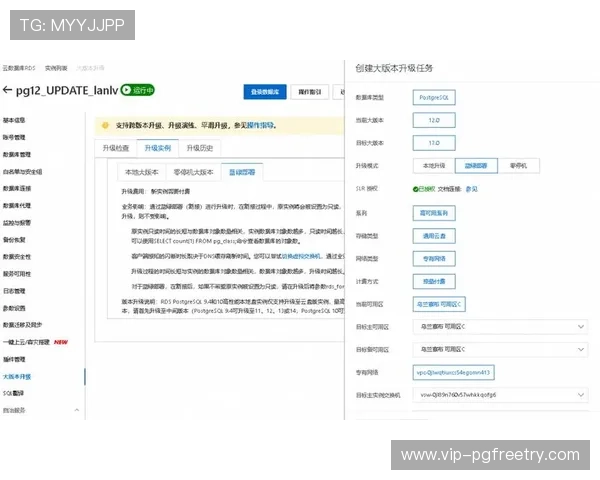
Task: Switch to the 升级检查 tab
Action: coord(117,147)
